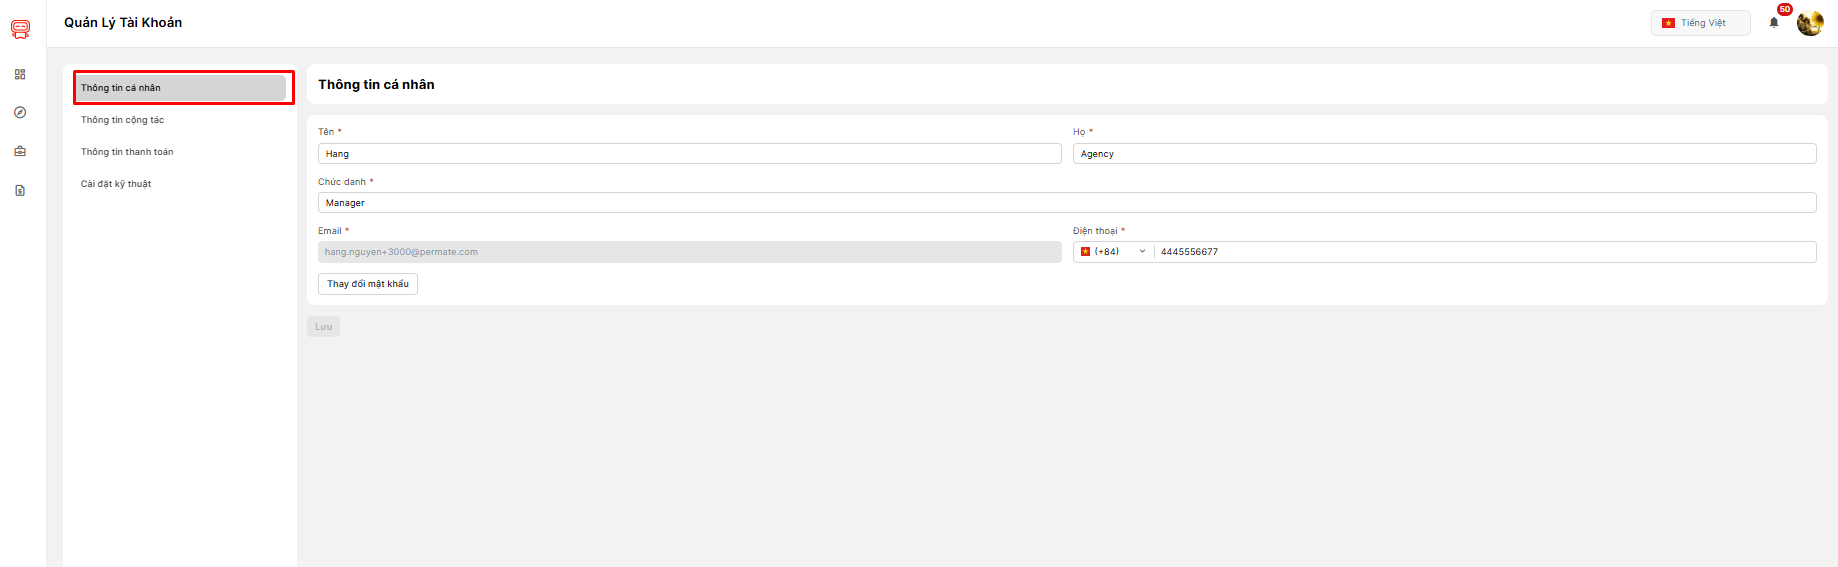The width and height of the screenshot is (1838, 567).
Task: Open notifications bell icon
Action: pyautogui.click(x=1774, y=23)
